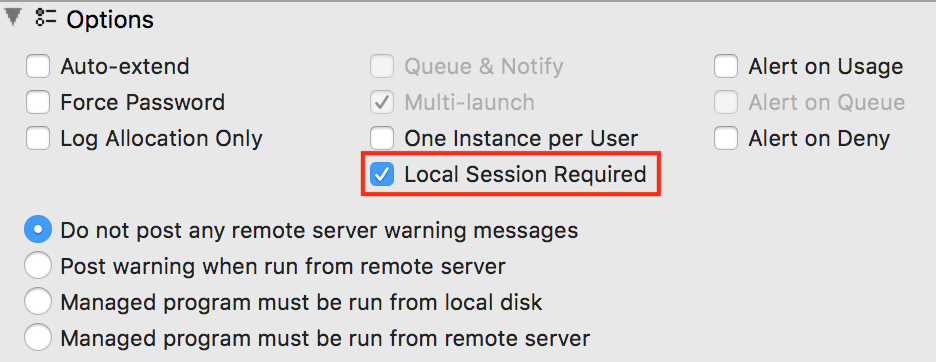Click the disabled Alert on Queue checkbox
Screen dimensions: 936x362
[726, 103]
